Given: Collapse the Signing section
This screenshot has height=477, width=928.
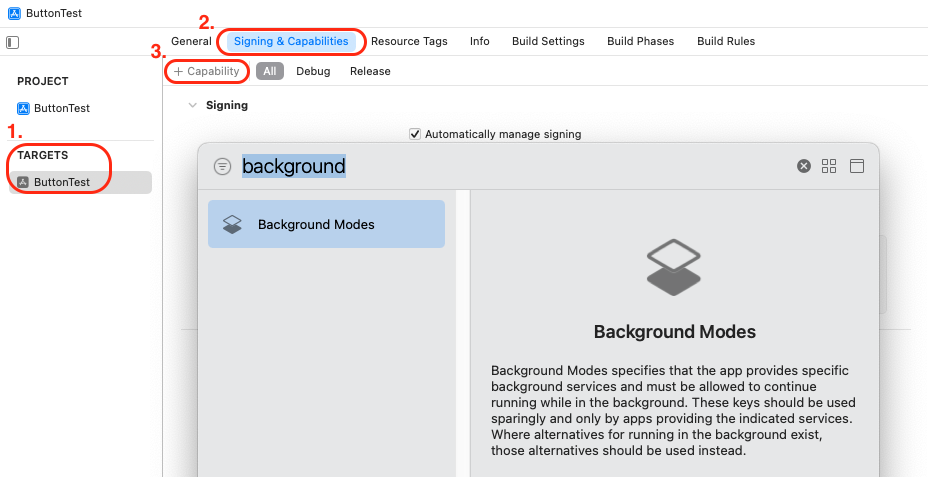Looking at the screenshot, I should pos(192,105).
